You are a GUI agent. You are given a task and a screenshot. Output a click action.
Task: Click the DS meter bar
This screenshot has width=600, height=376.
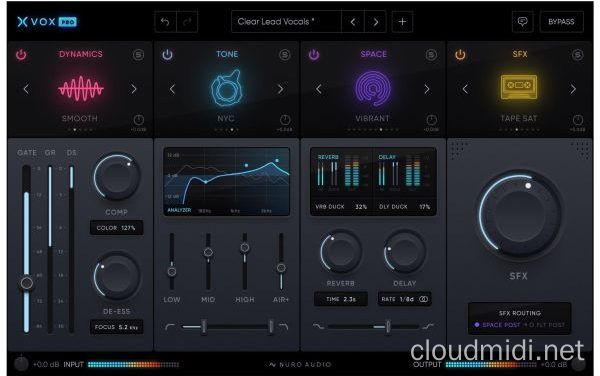(71, 249)
